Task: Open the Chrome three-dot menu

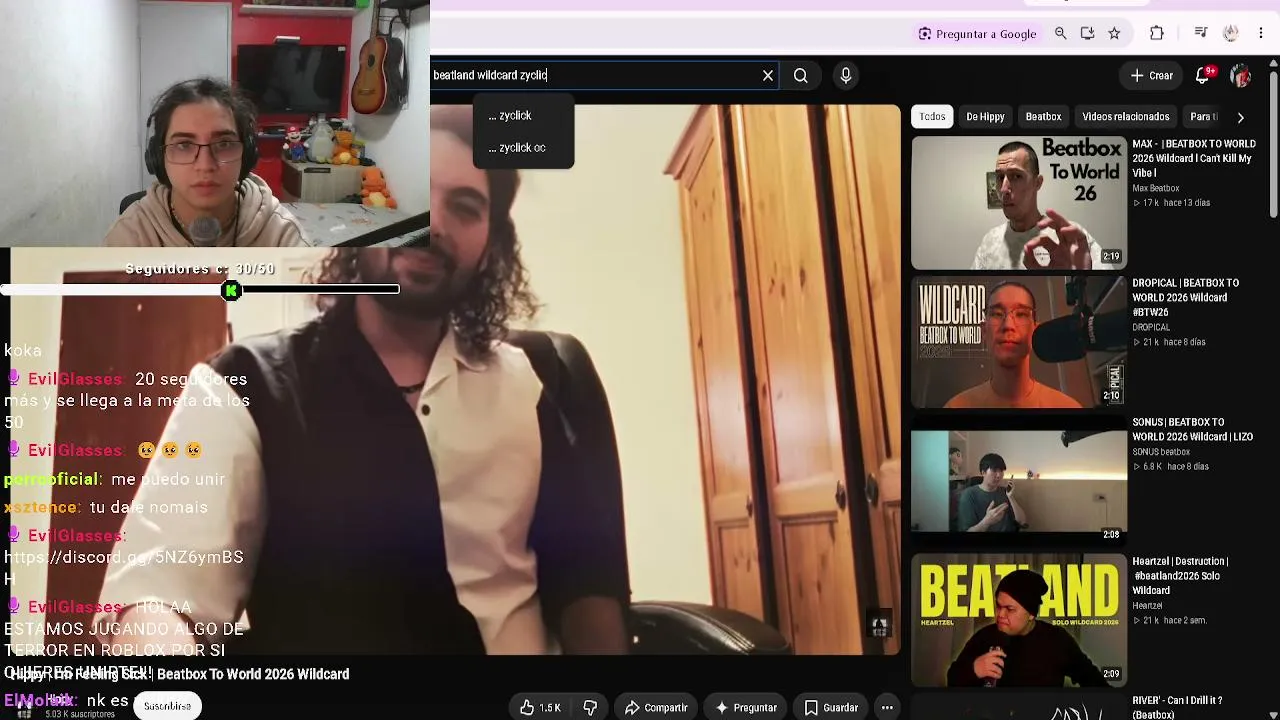Action: pyautogui.click(x=1260, y=33)
